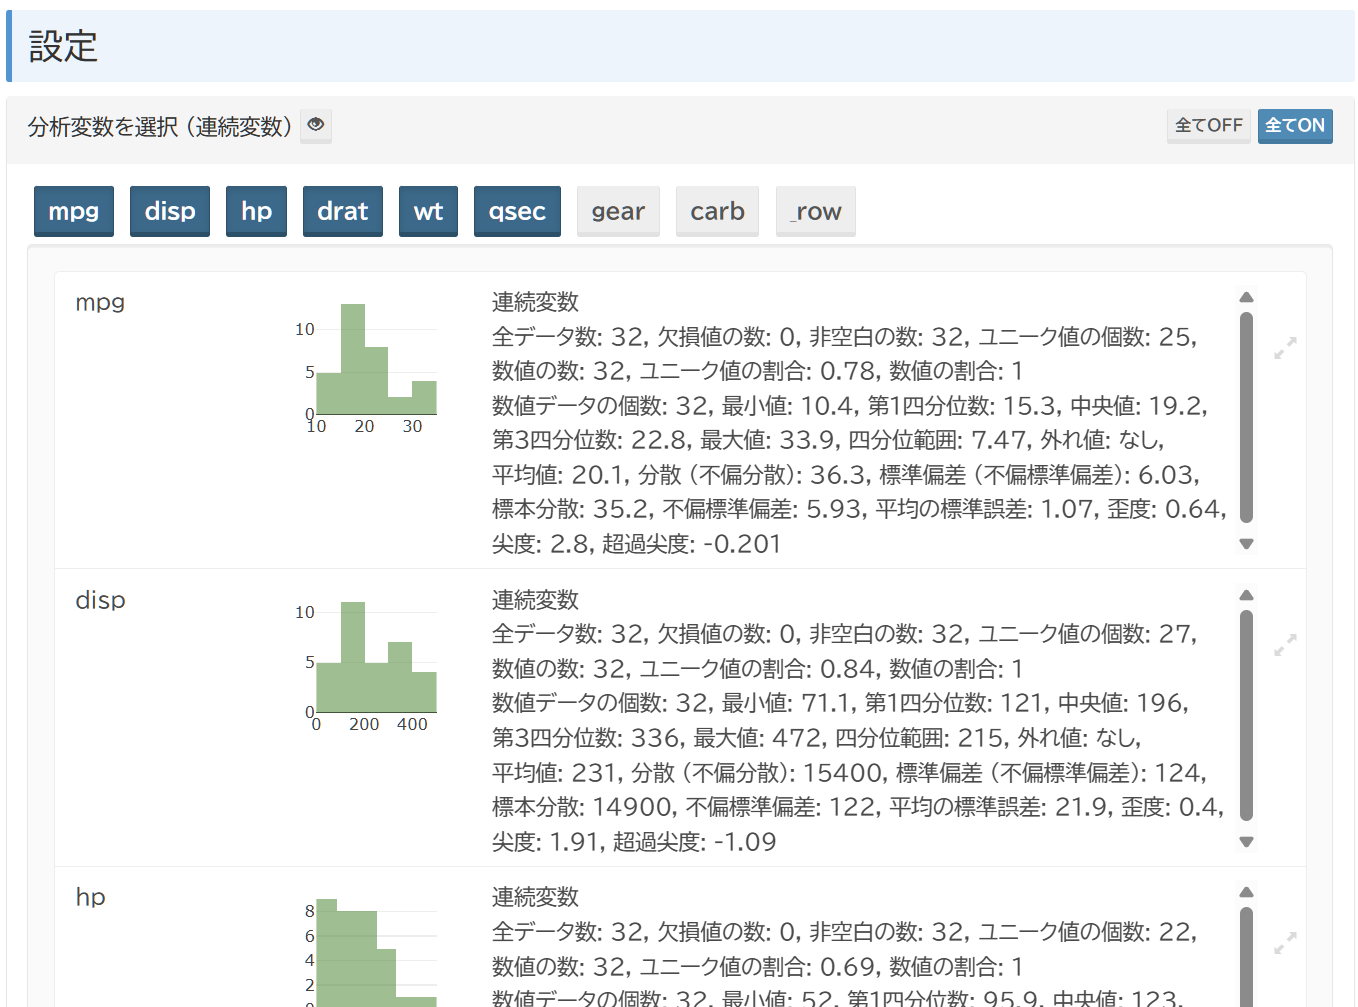Click the mpg statistics scrollbar thumb
The height and width of the screenshot is (1007, 1358).
1246,417
